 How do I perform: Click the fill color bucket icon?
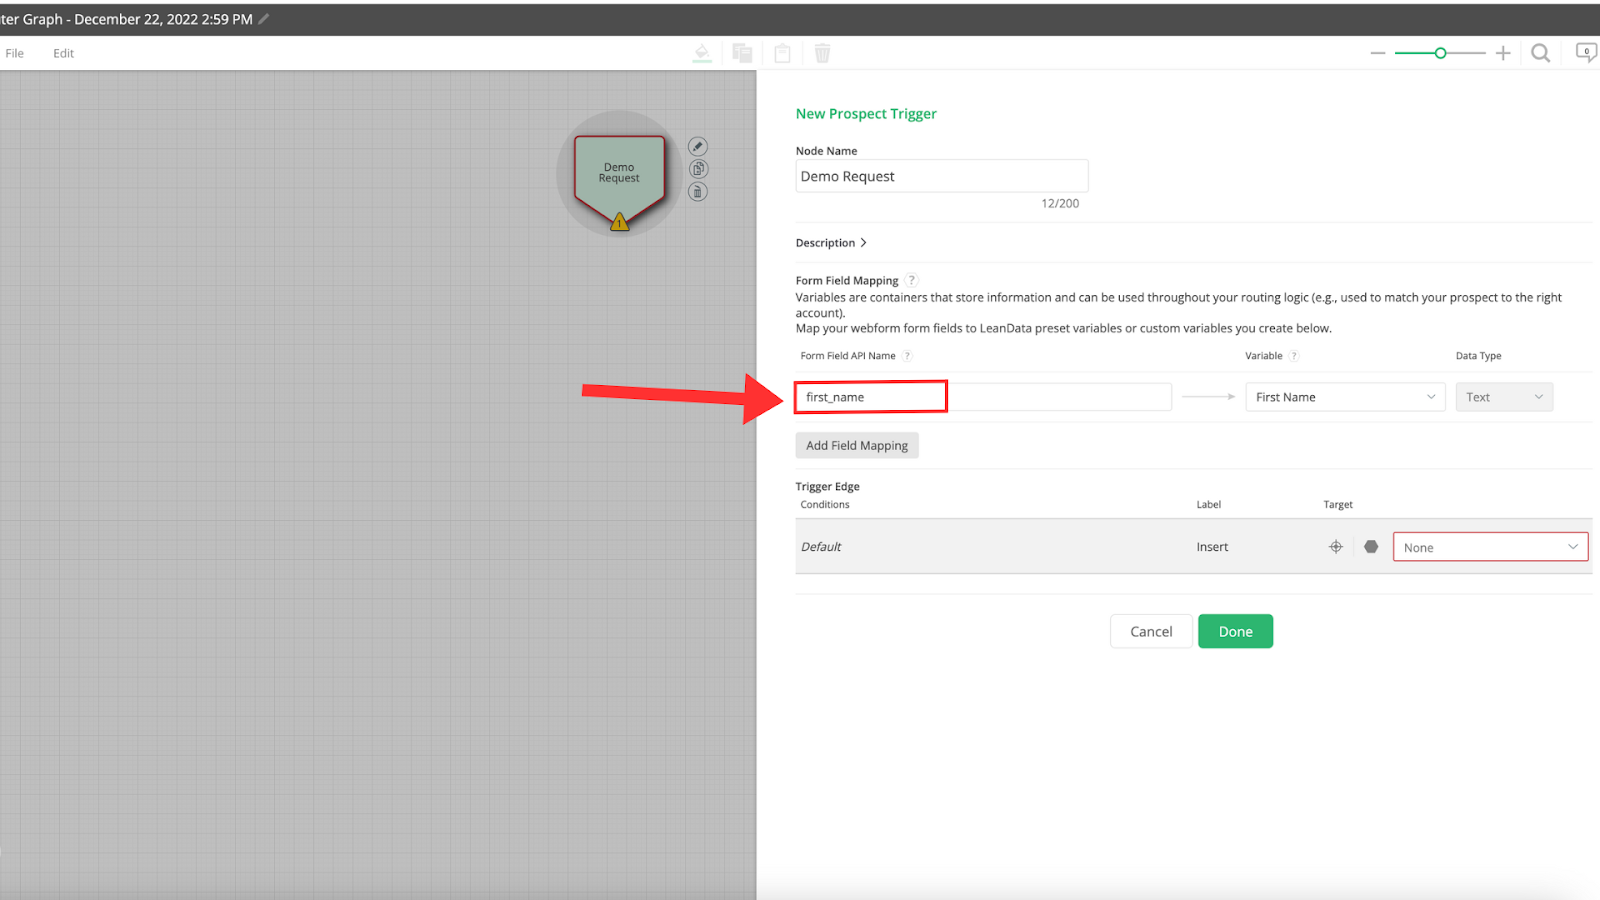tap(702, 53)
